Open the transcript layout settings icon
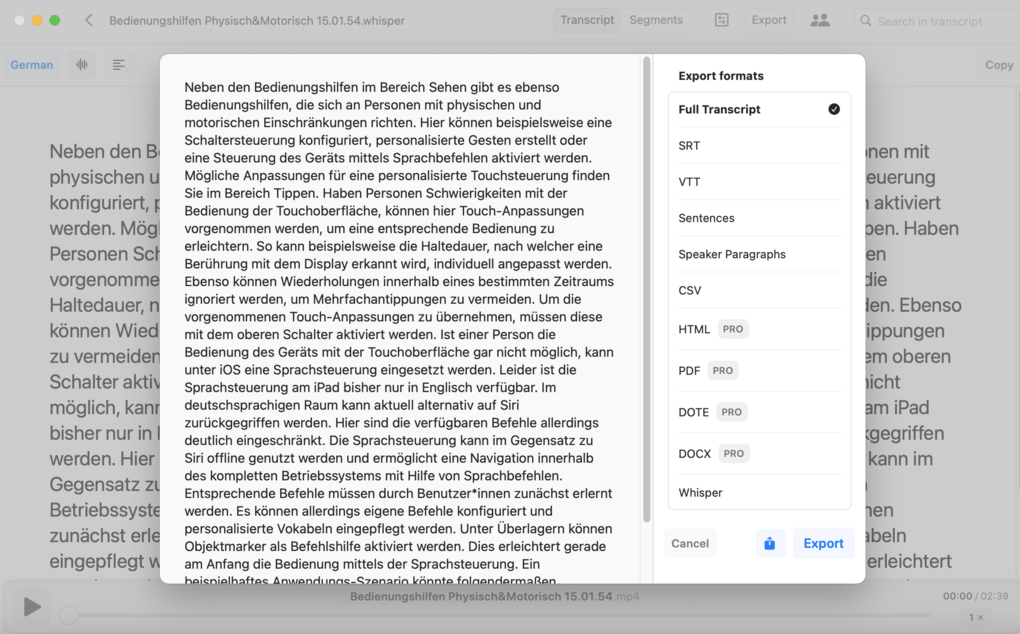 pyautogui.click(x=721, y=20)
